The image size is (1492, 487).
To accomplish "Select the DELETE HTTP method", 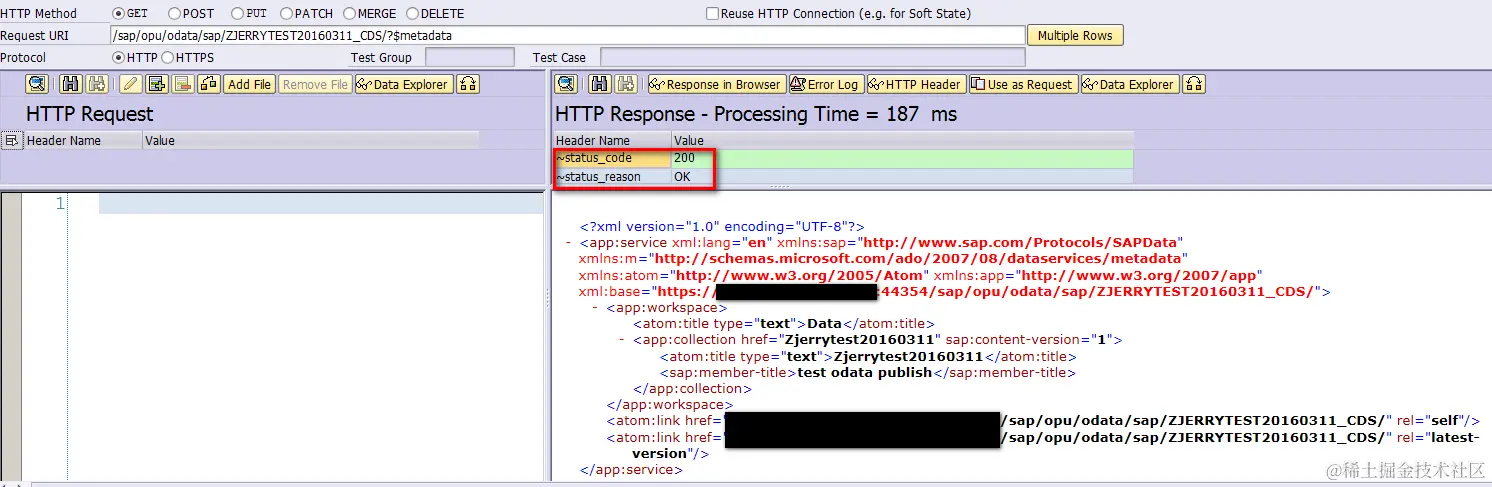I will 411,14.
